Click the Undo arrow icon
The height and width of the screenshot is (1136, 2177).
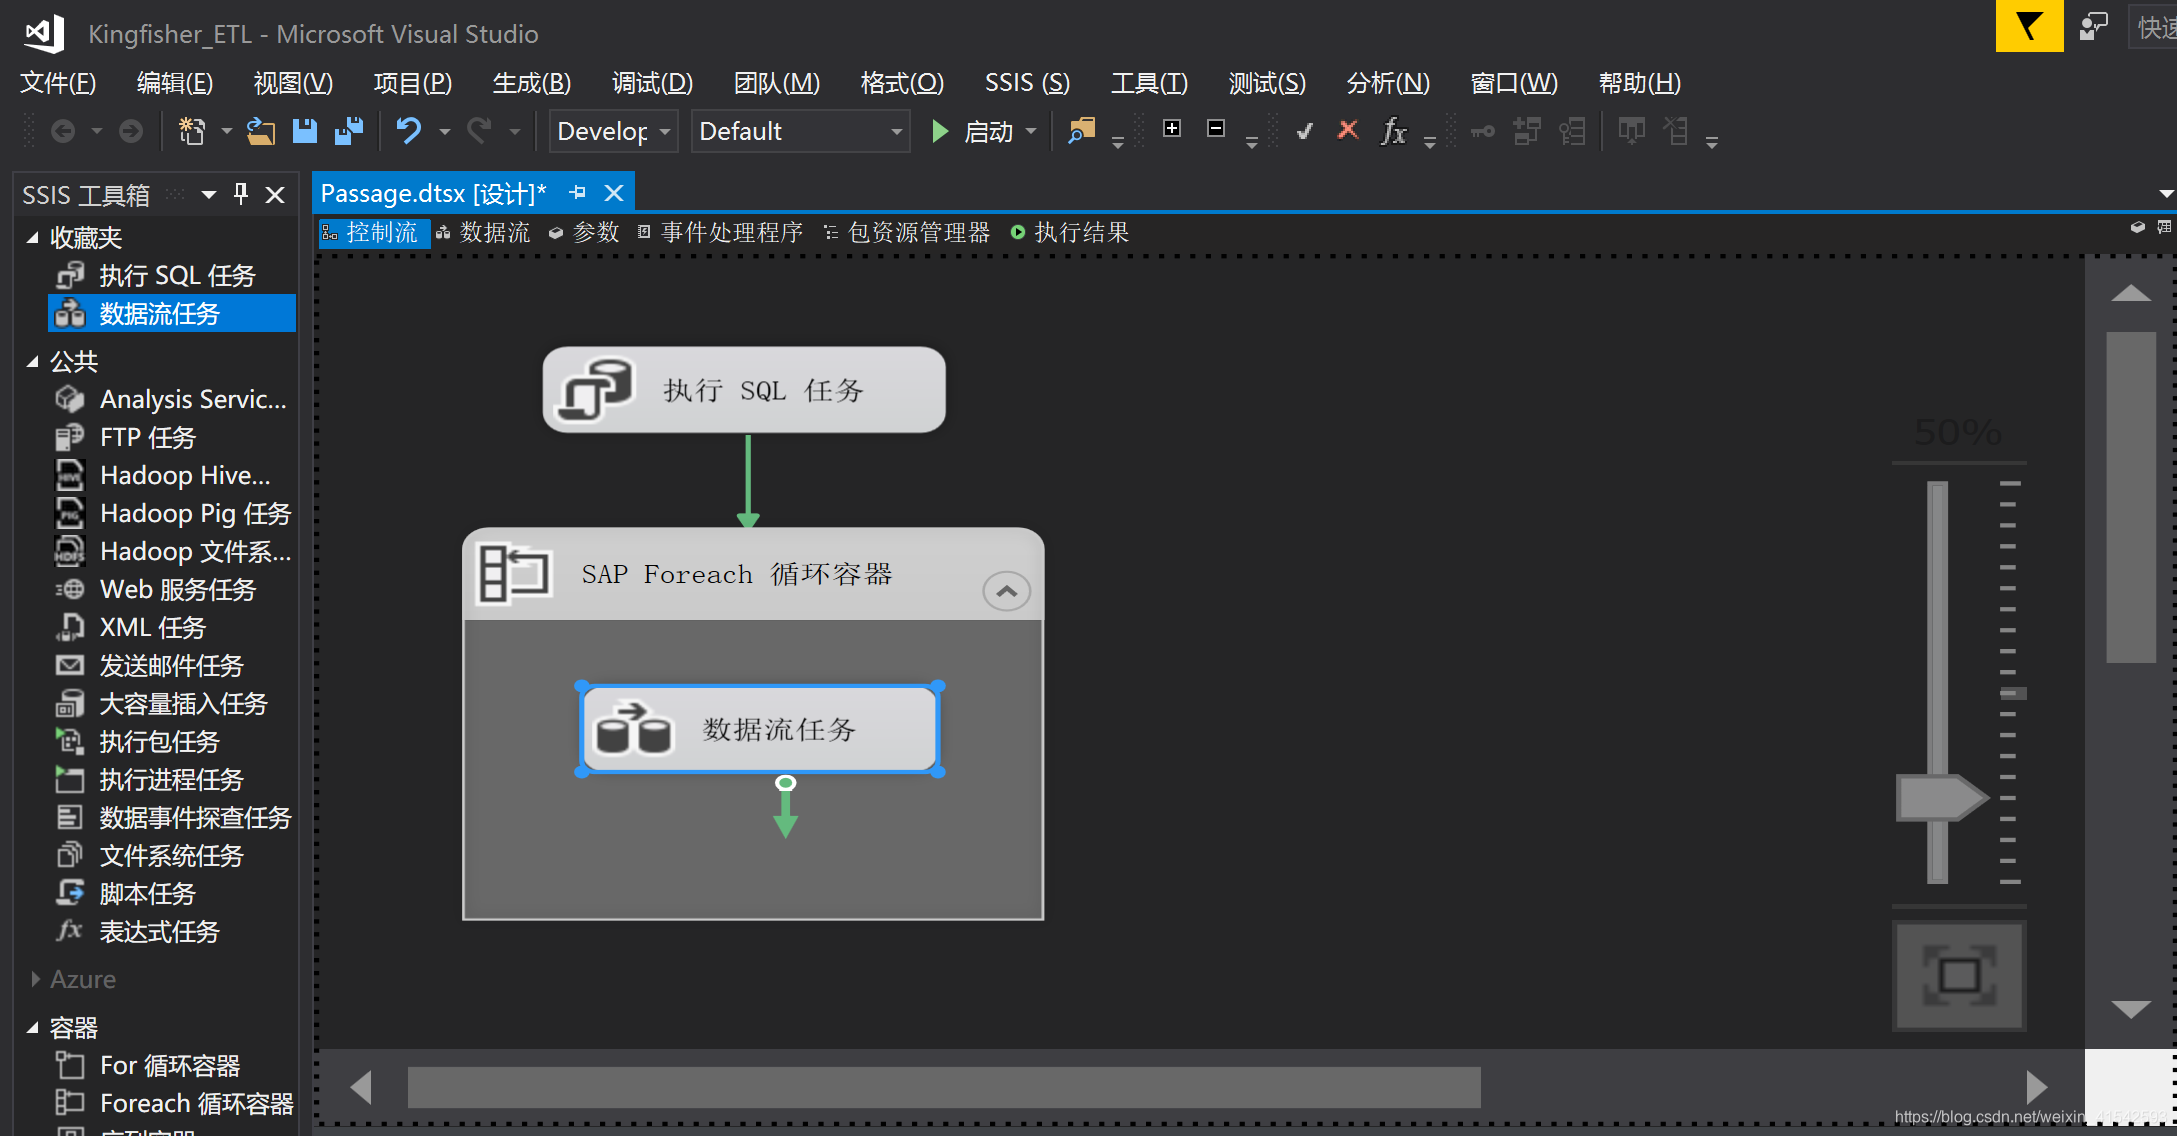[409, 131]
